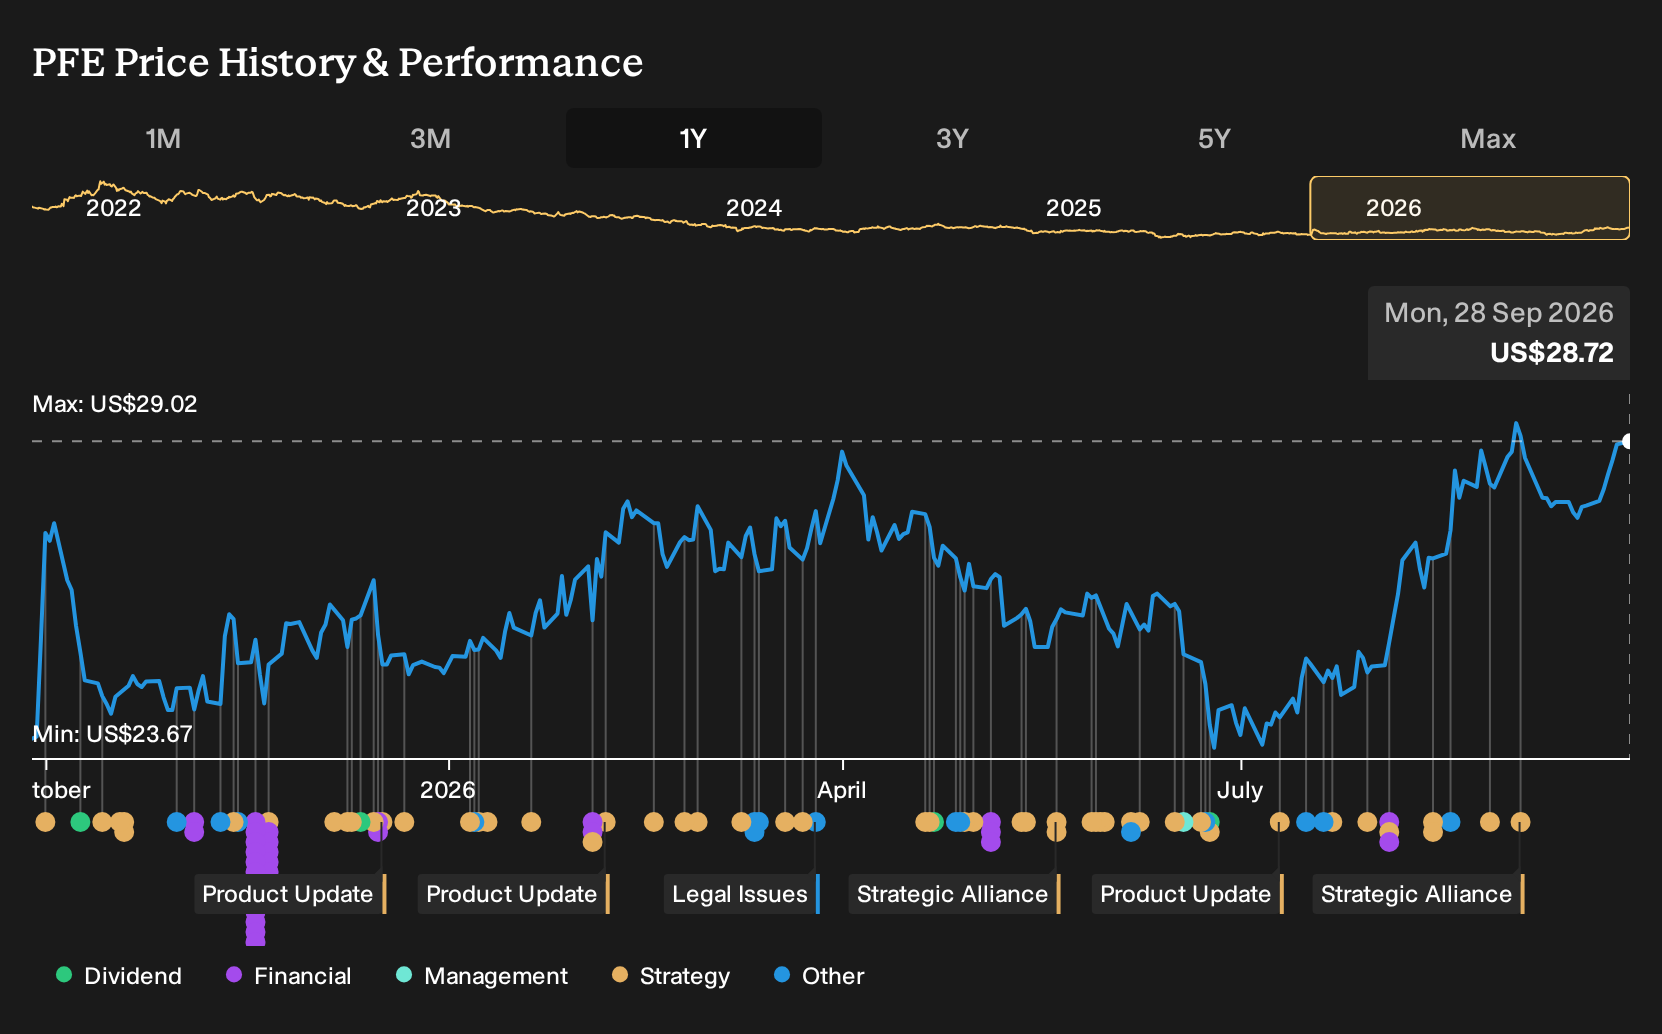
Task: Jump to 2023 on the overview chart
Action: point(433,208)
